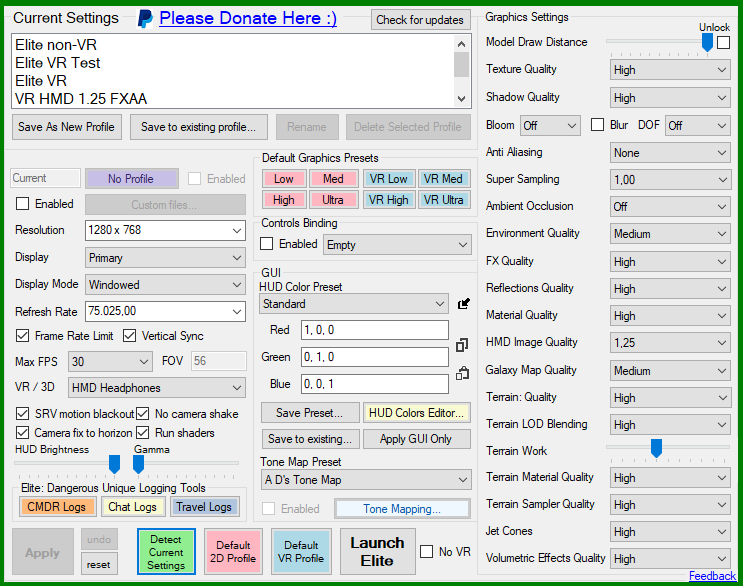Open the Max FPS dropdown

click(x=110, y=362)
